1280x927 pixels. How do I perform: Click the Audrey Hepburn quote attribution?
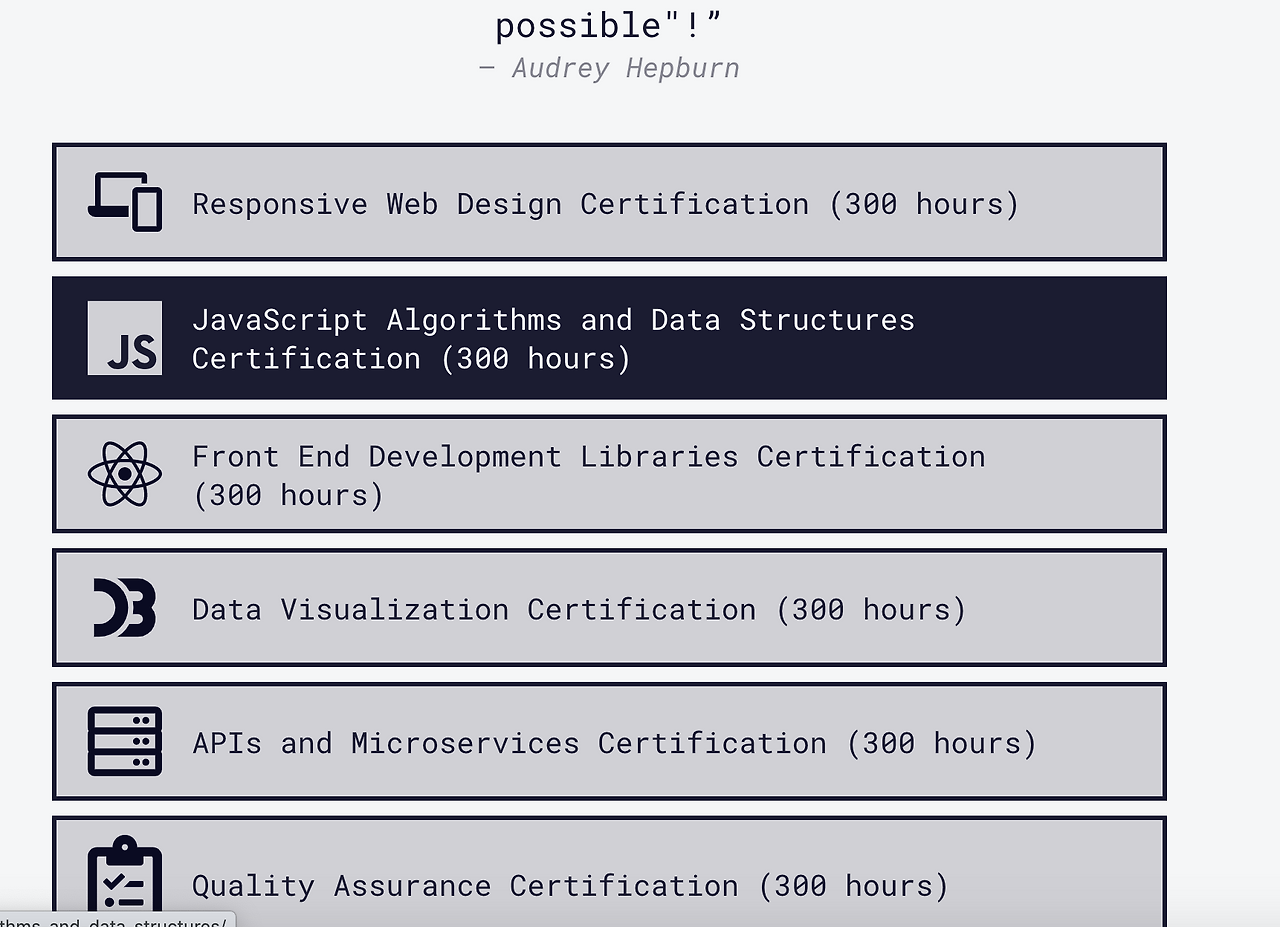pyautogui.click(x=609, y=68)
